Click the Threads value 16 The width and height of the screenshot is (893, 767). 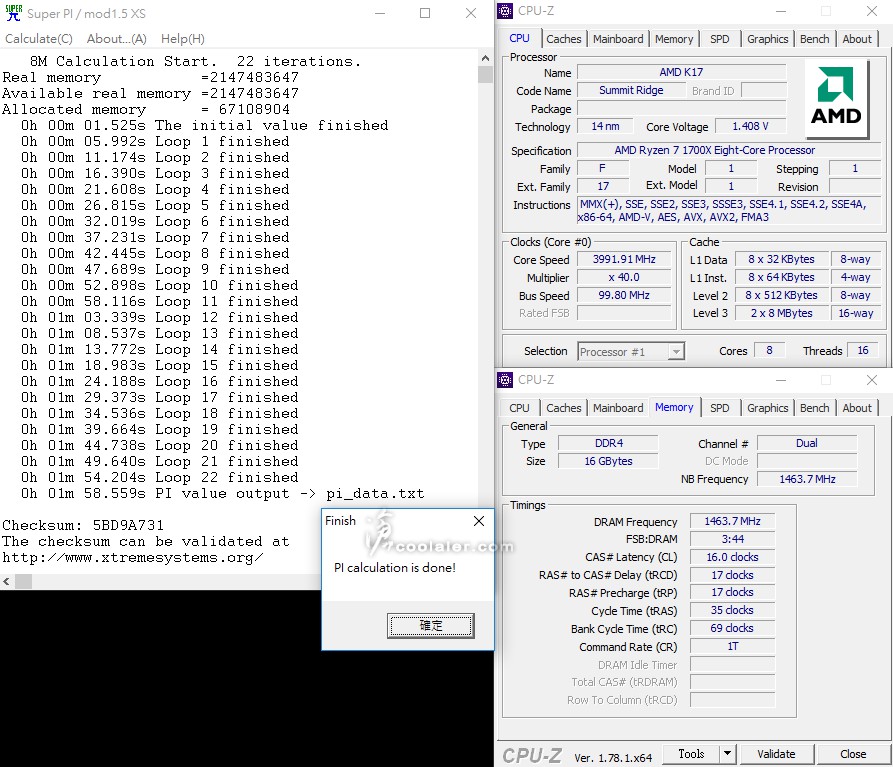(x=862, y=350)
